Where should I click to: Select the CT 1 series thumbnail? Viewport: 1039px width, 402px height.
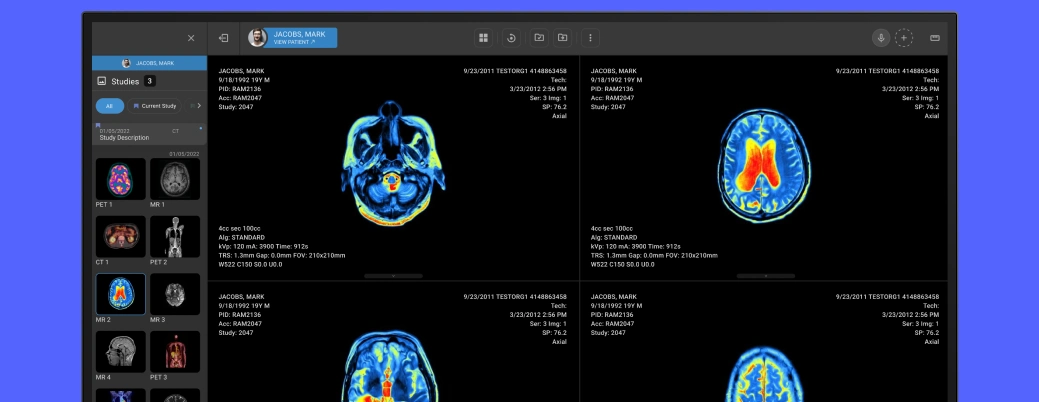pos(121,236)
